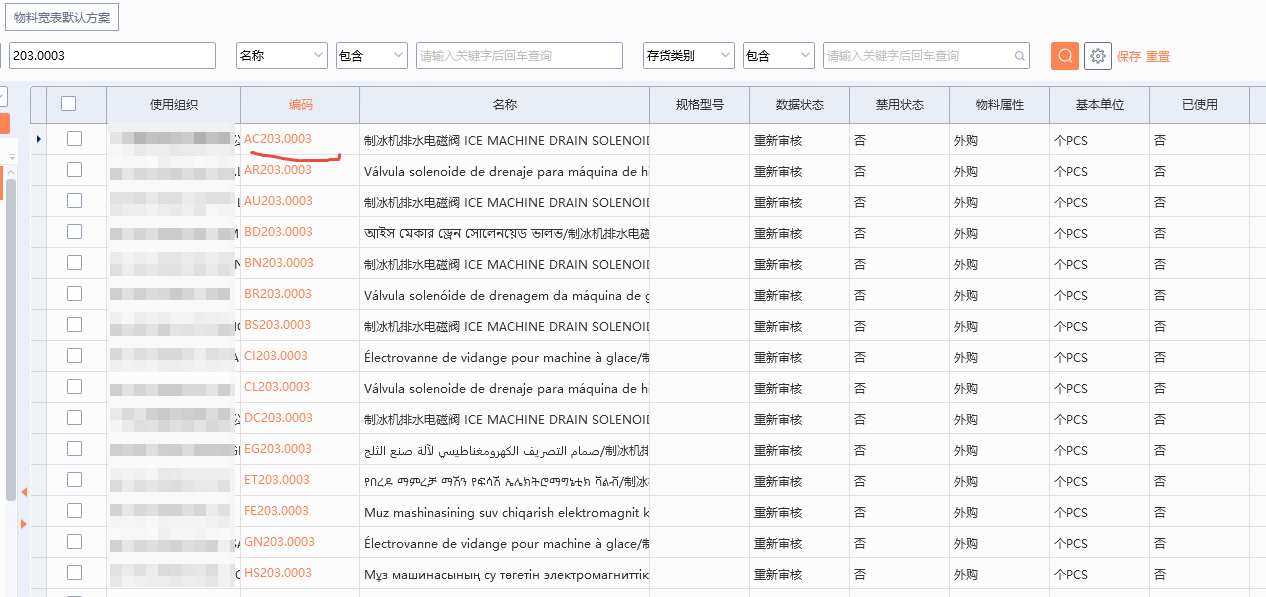
Task: Open the 名称 field dropdown
Action: tap(282, 56)
